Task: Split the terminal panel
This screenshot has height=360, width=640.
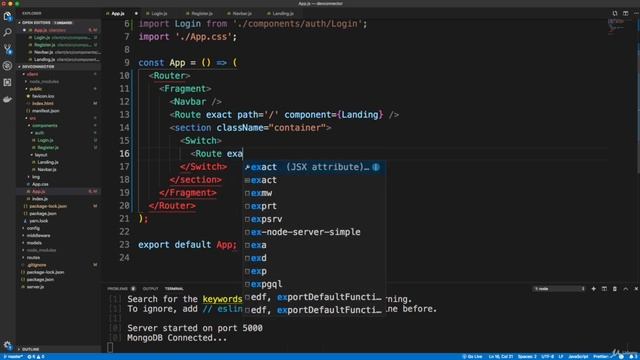Action: coord(604,289)
